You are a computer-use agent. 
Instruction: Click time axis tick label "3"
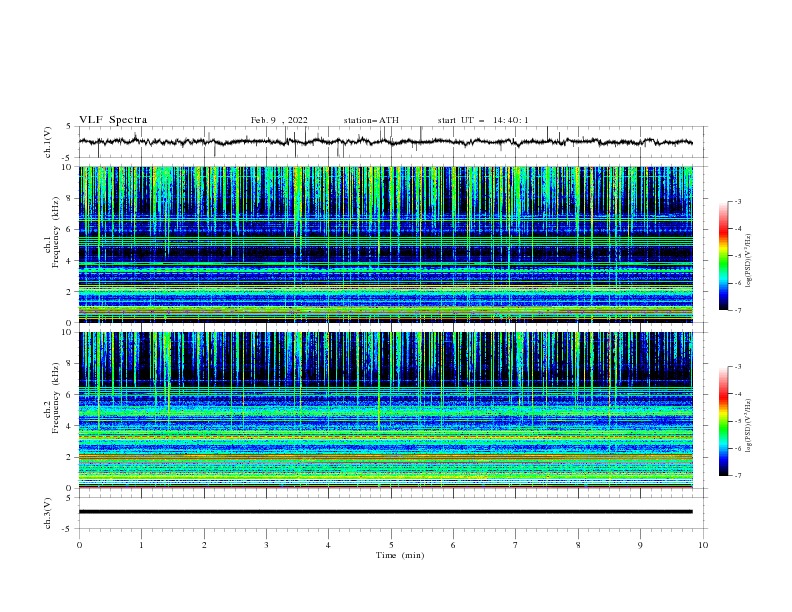click(266, 545)
